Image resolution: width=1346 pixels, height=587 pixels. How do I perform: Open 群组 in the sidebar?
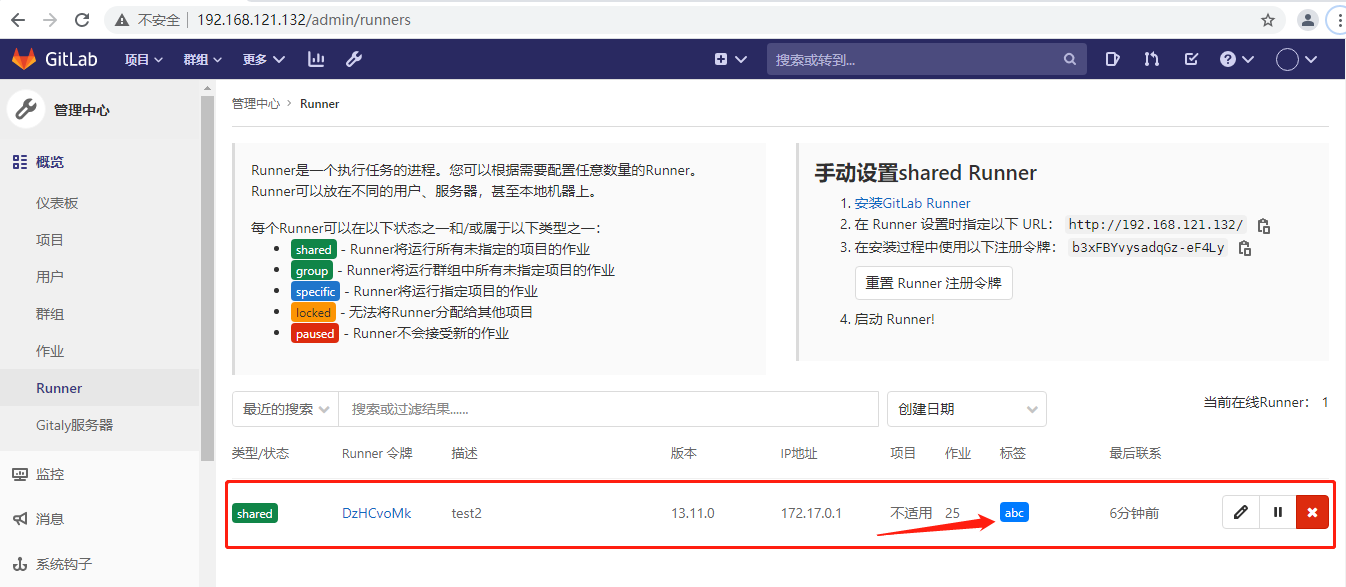[50, 314]
